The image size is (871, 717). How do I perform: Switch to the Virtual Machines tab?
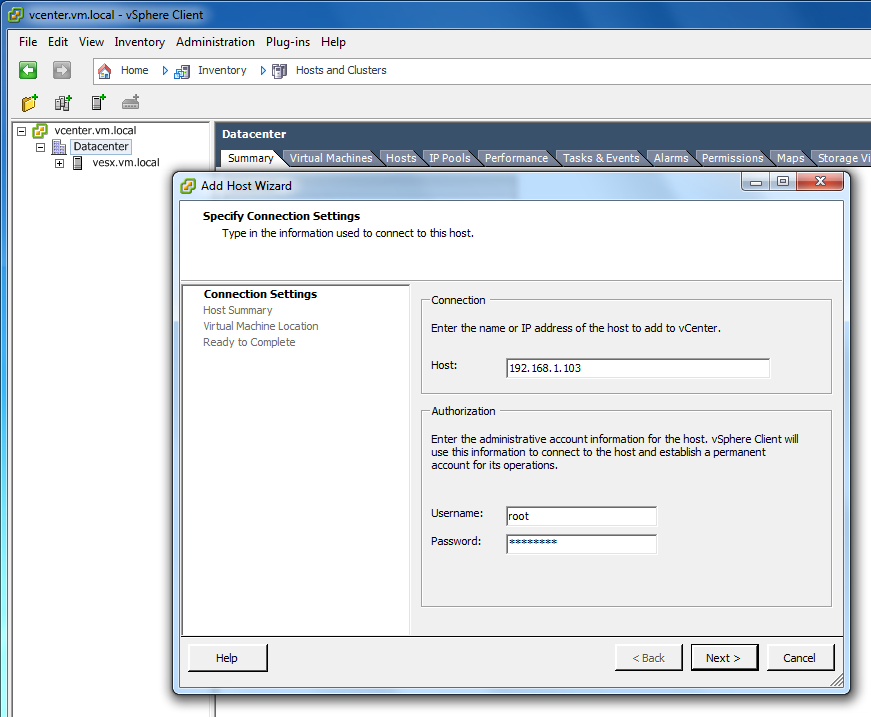pyautogui.click(x=331, y=158)
